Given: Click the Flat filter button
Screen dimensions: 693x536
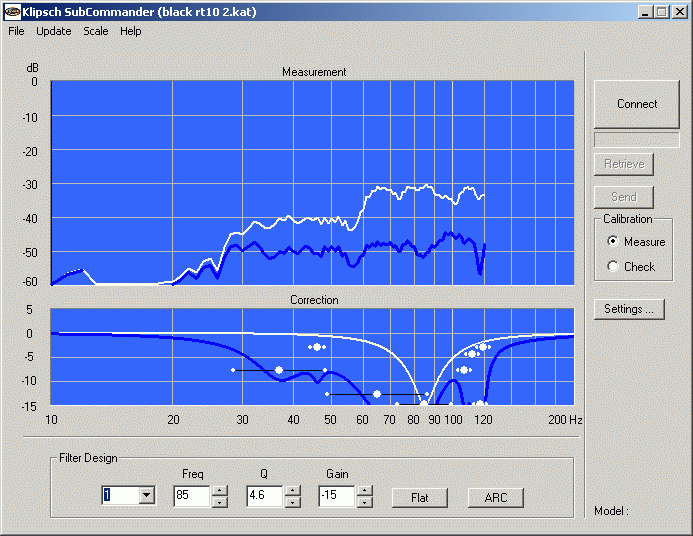Looking at the screenshot, I should click(x=419, y=498).
